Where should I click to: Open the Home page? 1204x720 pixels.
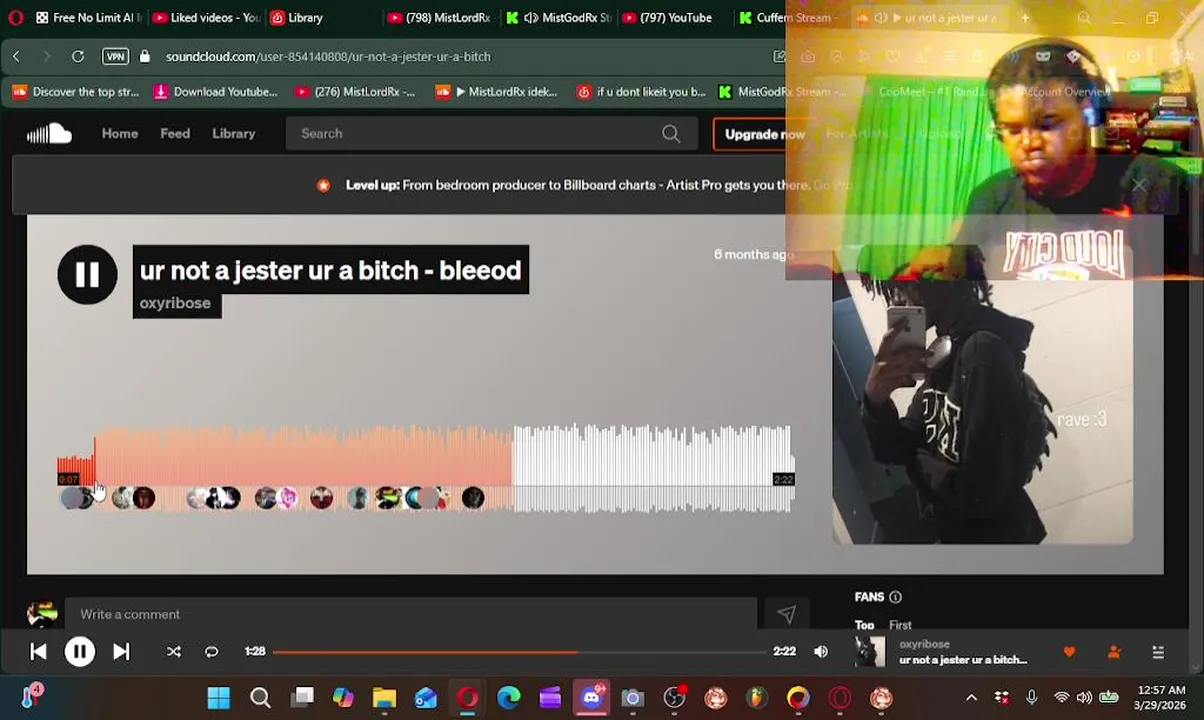click(120, 133)
